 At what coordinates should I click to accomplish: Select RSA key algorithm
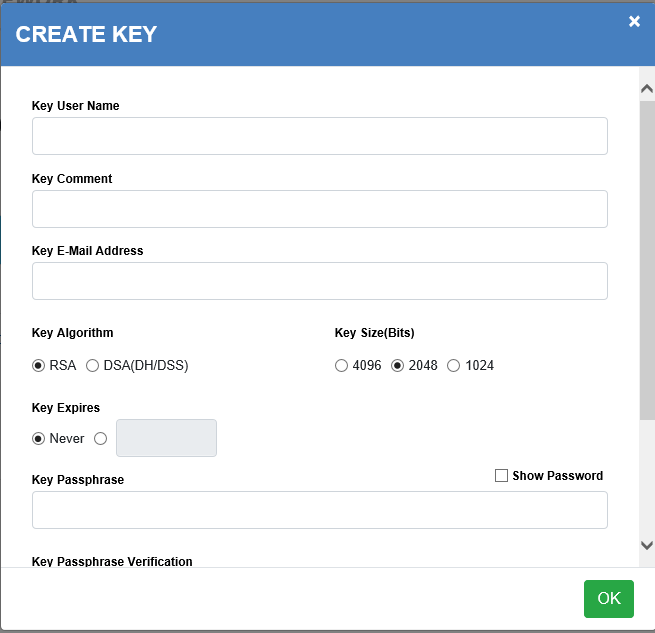(x=38, y=366)
